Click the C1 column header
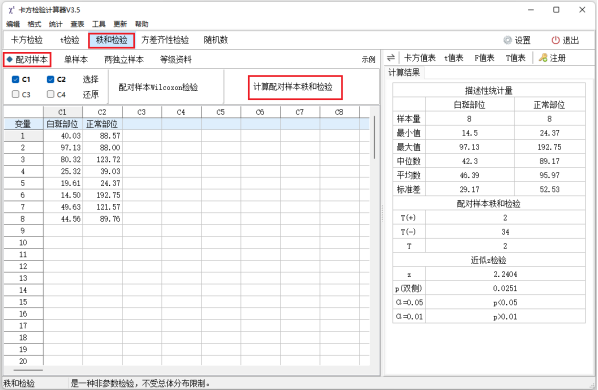The width and height of the screenshot is (598, 390). (63, 112)
